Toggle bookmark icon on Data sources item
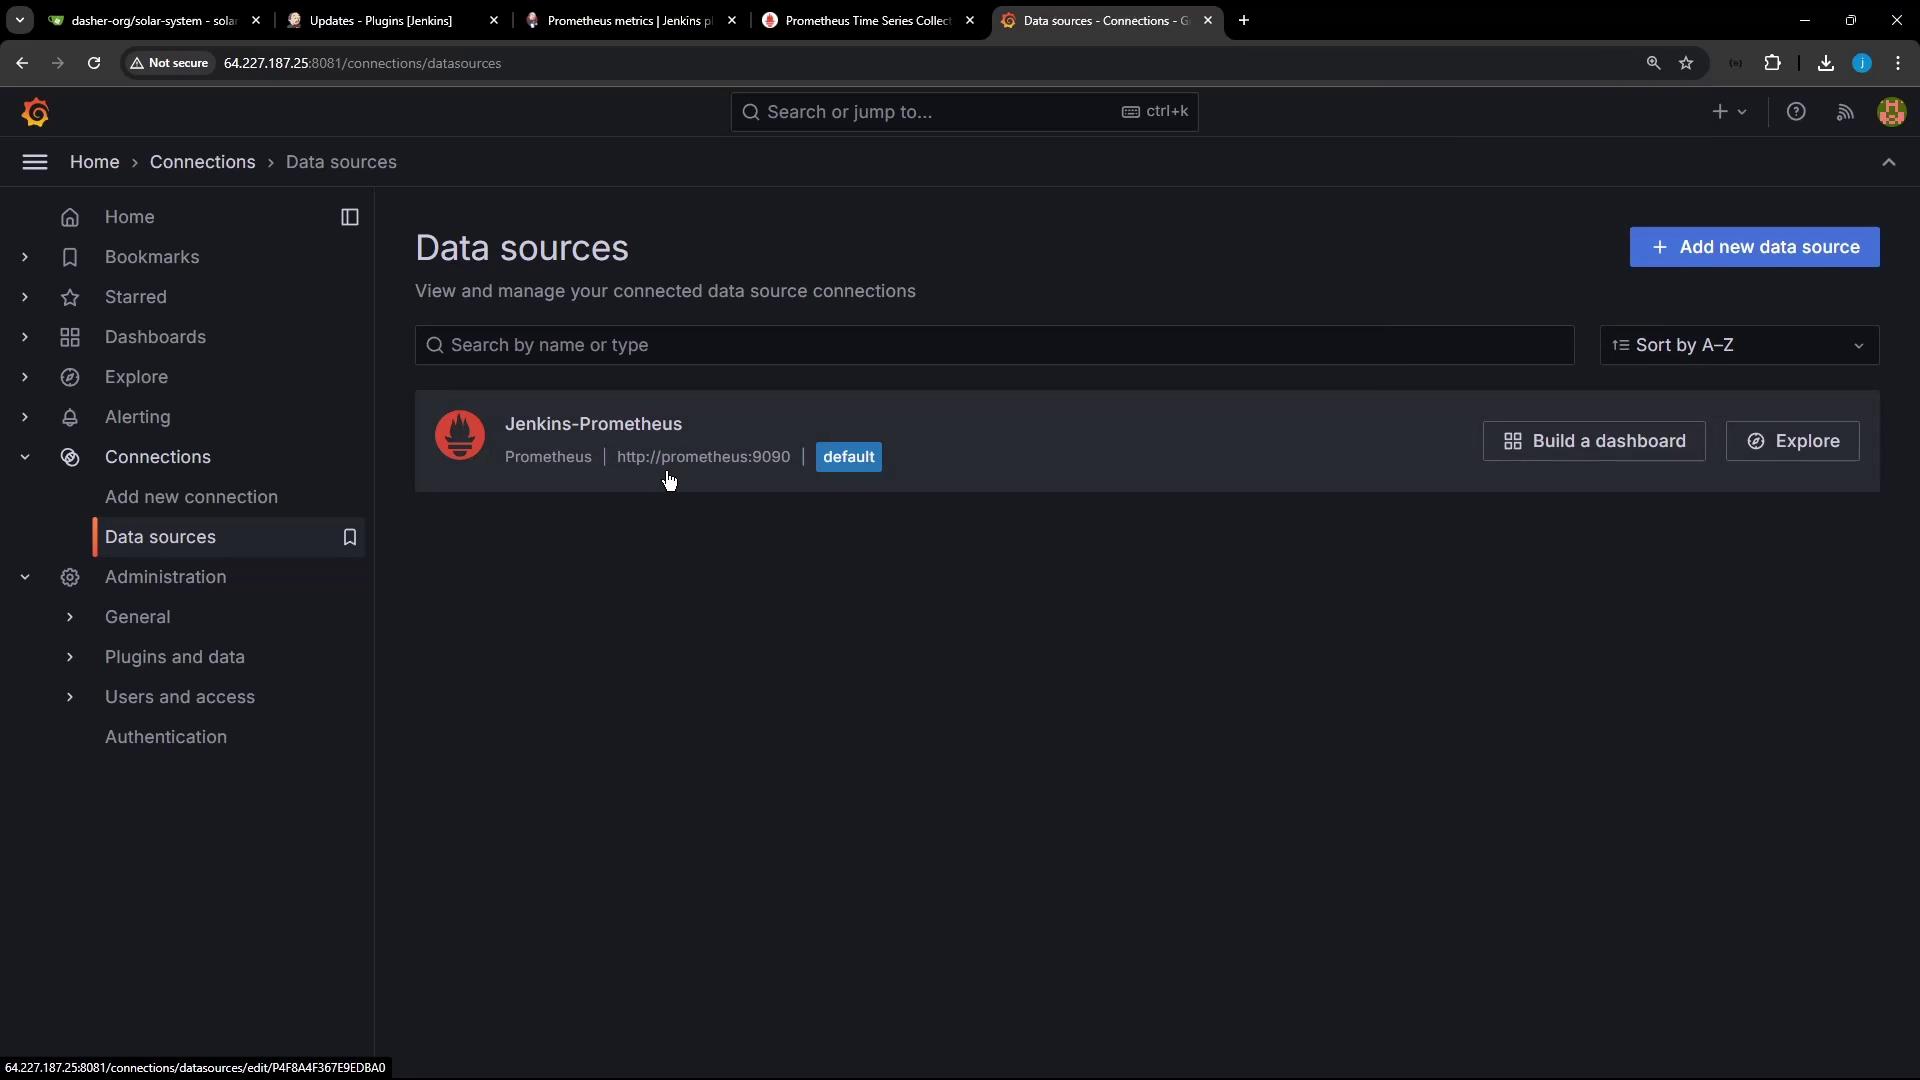1920x1080 pixels. [350, 537]
